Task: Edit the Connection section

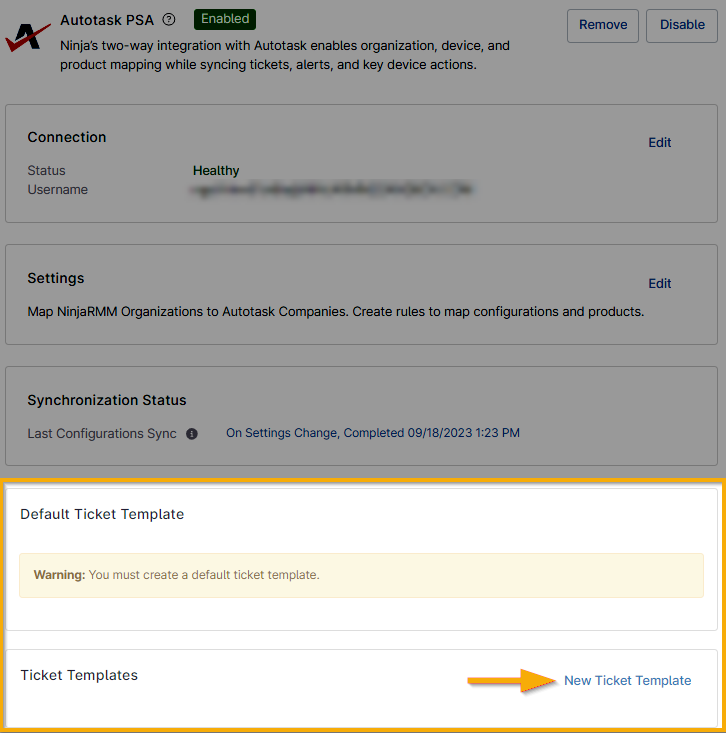Action: tap(659, 142)
